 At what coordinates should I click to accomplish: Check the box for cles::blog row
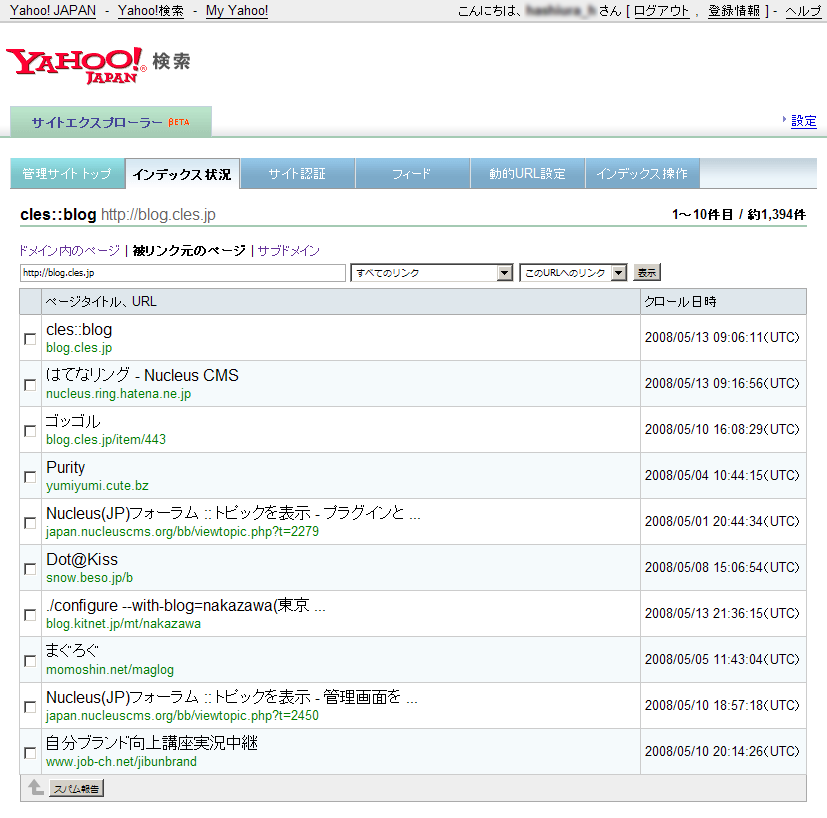[30, 339]
